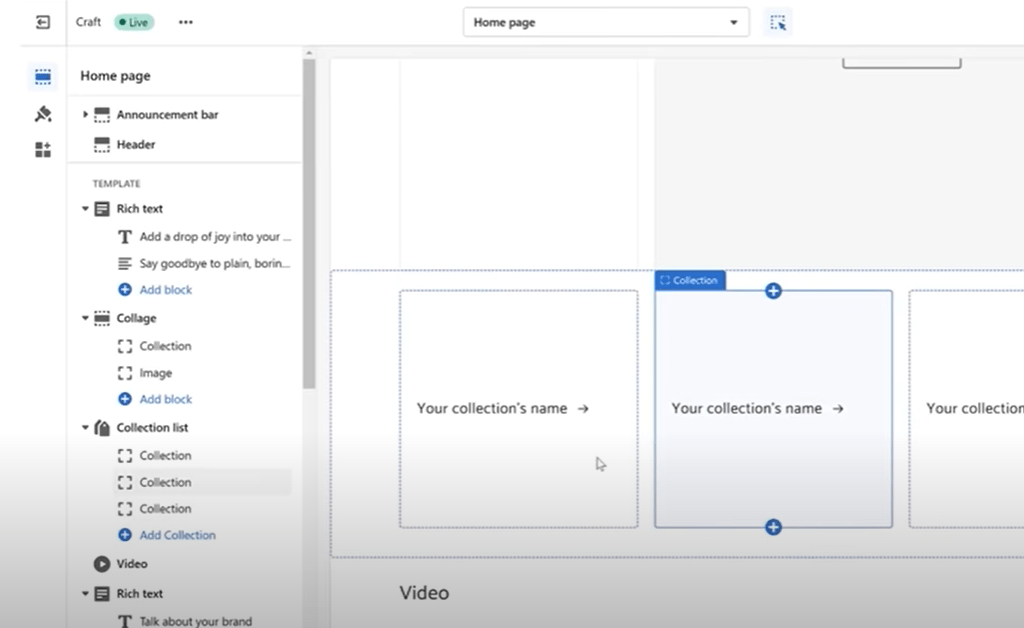Select the Video section in sidebar
This screenshot has width=1024, height=628.
[131, 564]
